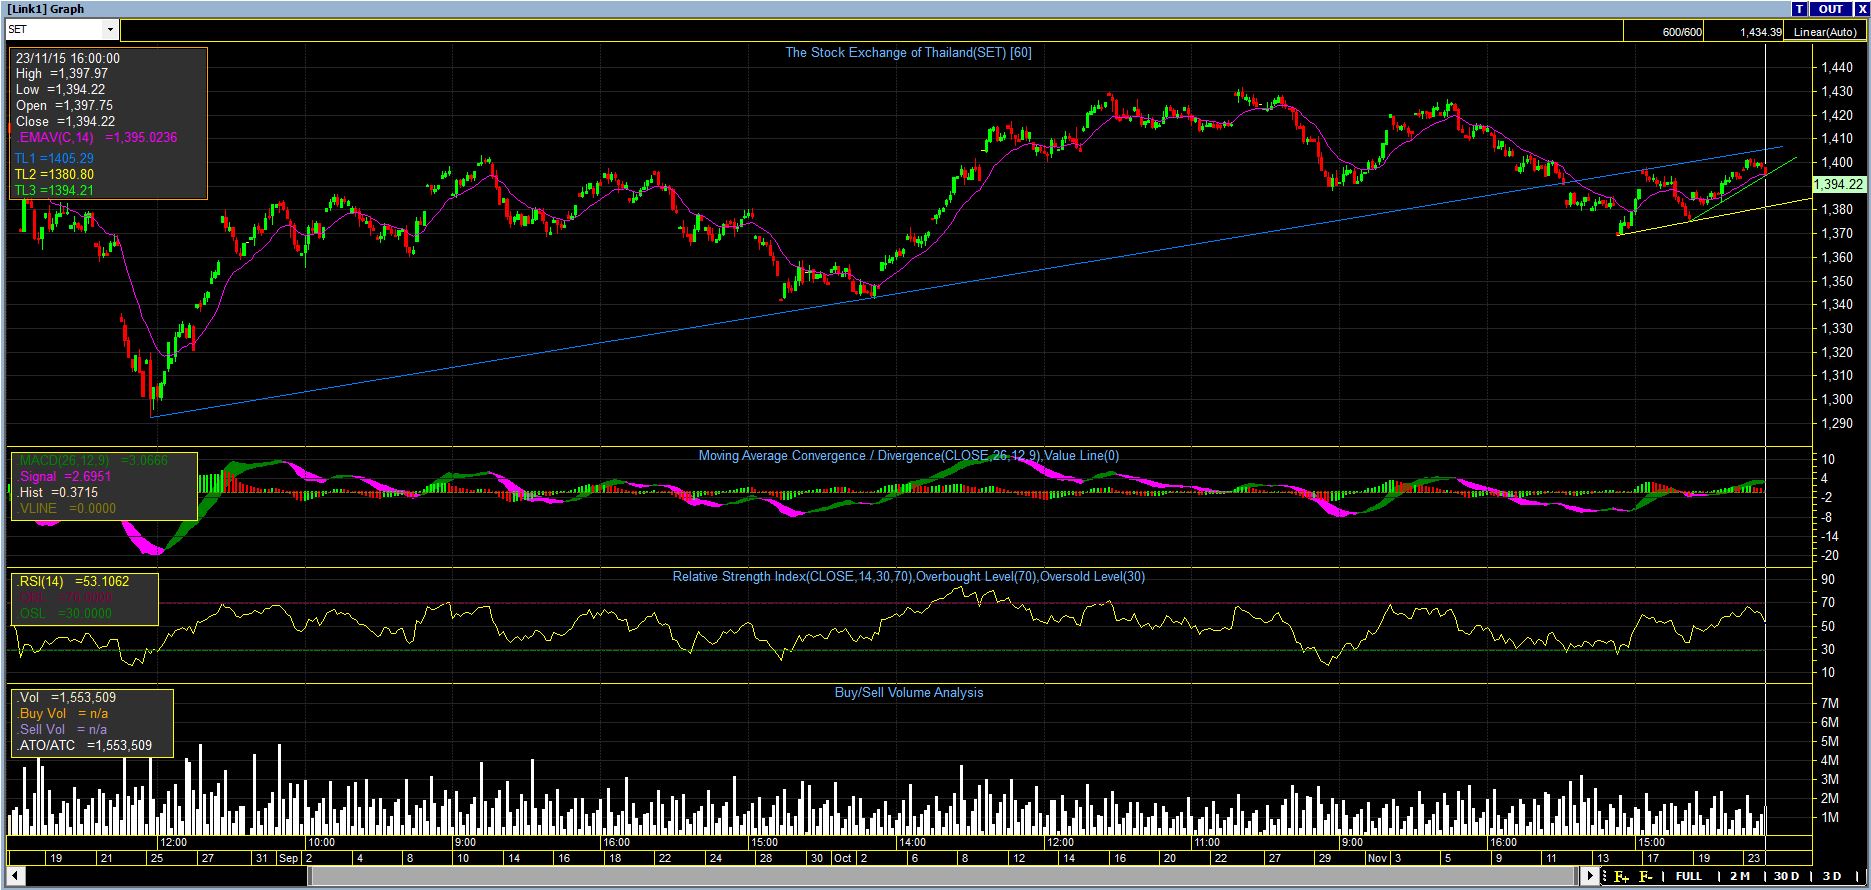Click the Vol =1,553,509 legend entry
The image size is (1871, 890).
click(x=67, y=698)
